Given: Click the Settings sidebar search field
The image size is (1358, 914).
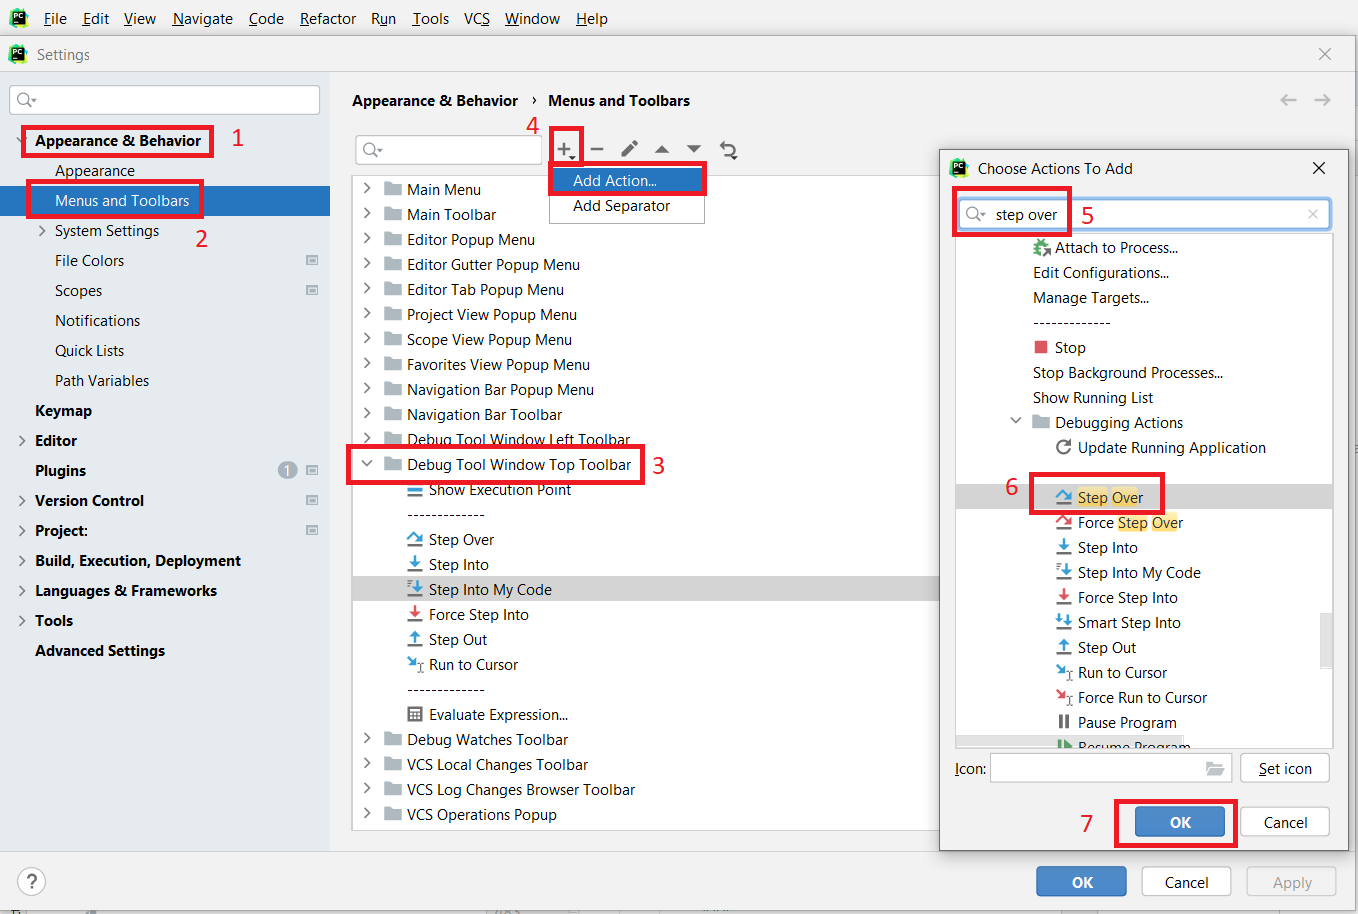Looking at the screenshot, I should (x=165, y=100).
